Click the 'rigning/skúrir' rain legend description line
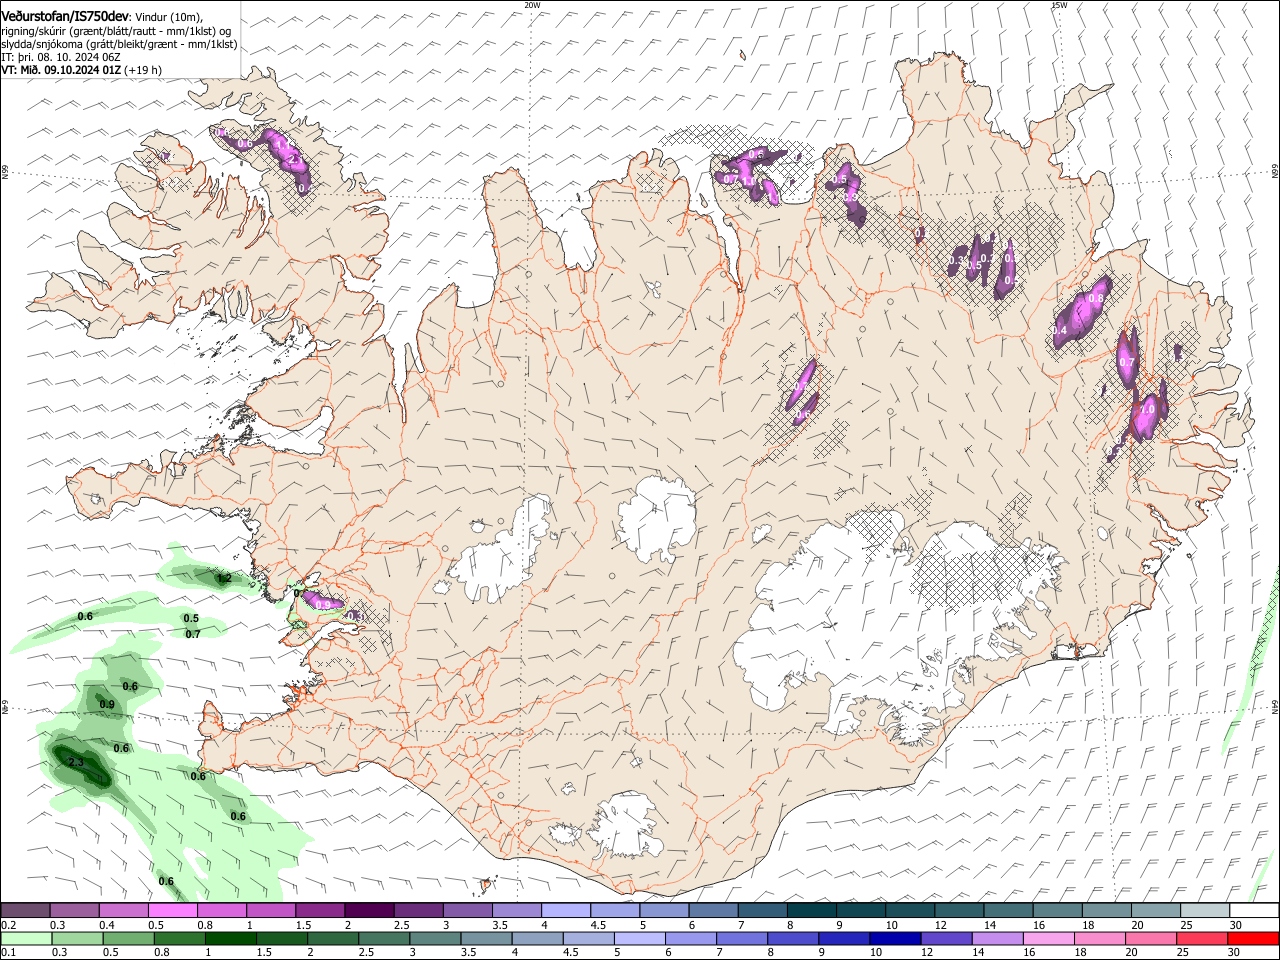The height and width of the screenshot is (960, 1280). pyautogui.click(x=115, y=30)
